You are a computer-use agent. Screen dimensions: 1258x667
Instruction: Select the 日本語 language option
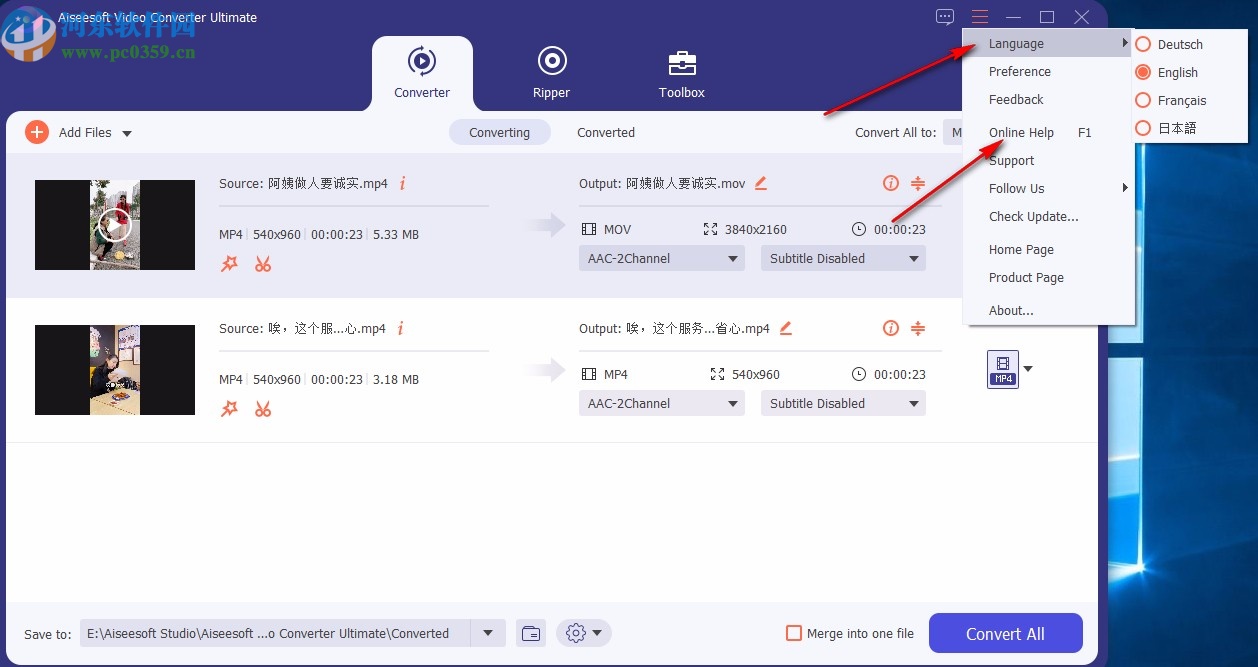tap(1180, 128)
